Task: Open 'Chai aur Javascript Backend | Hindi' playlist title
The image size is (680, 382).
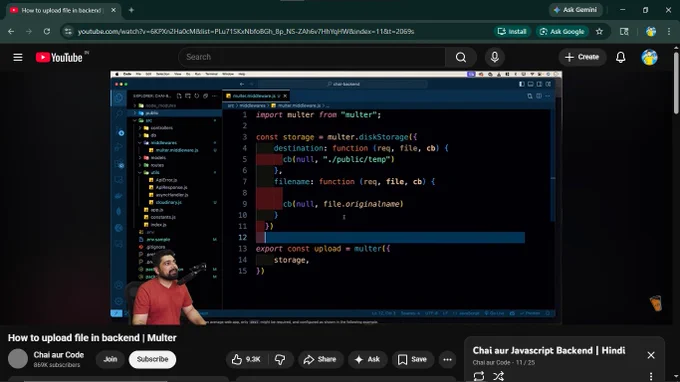Action: [x=549, y=350]
